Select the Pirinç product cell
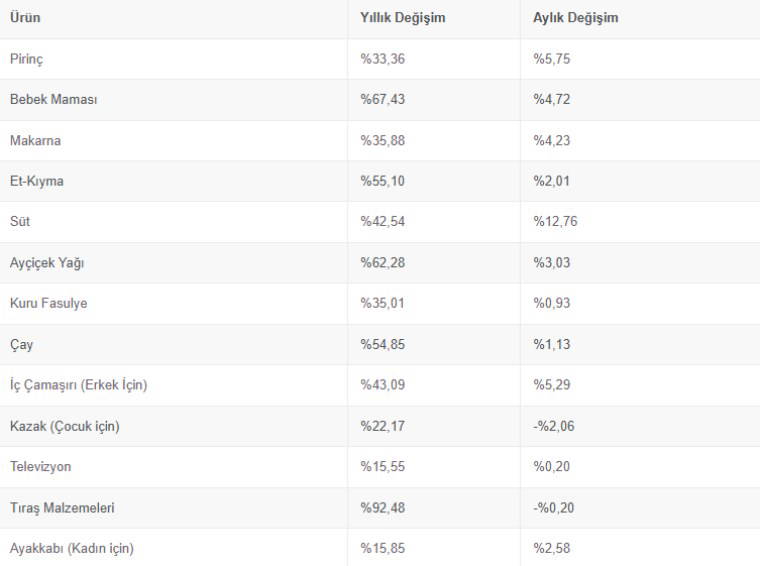 tap(27, 59)
